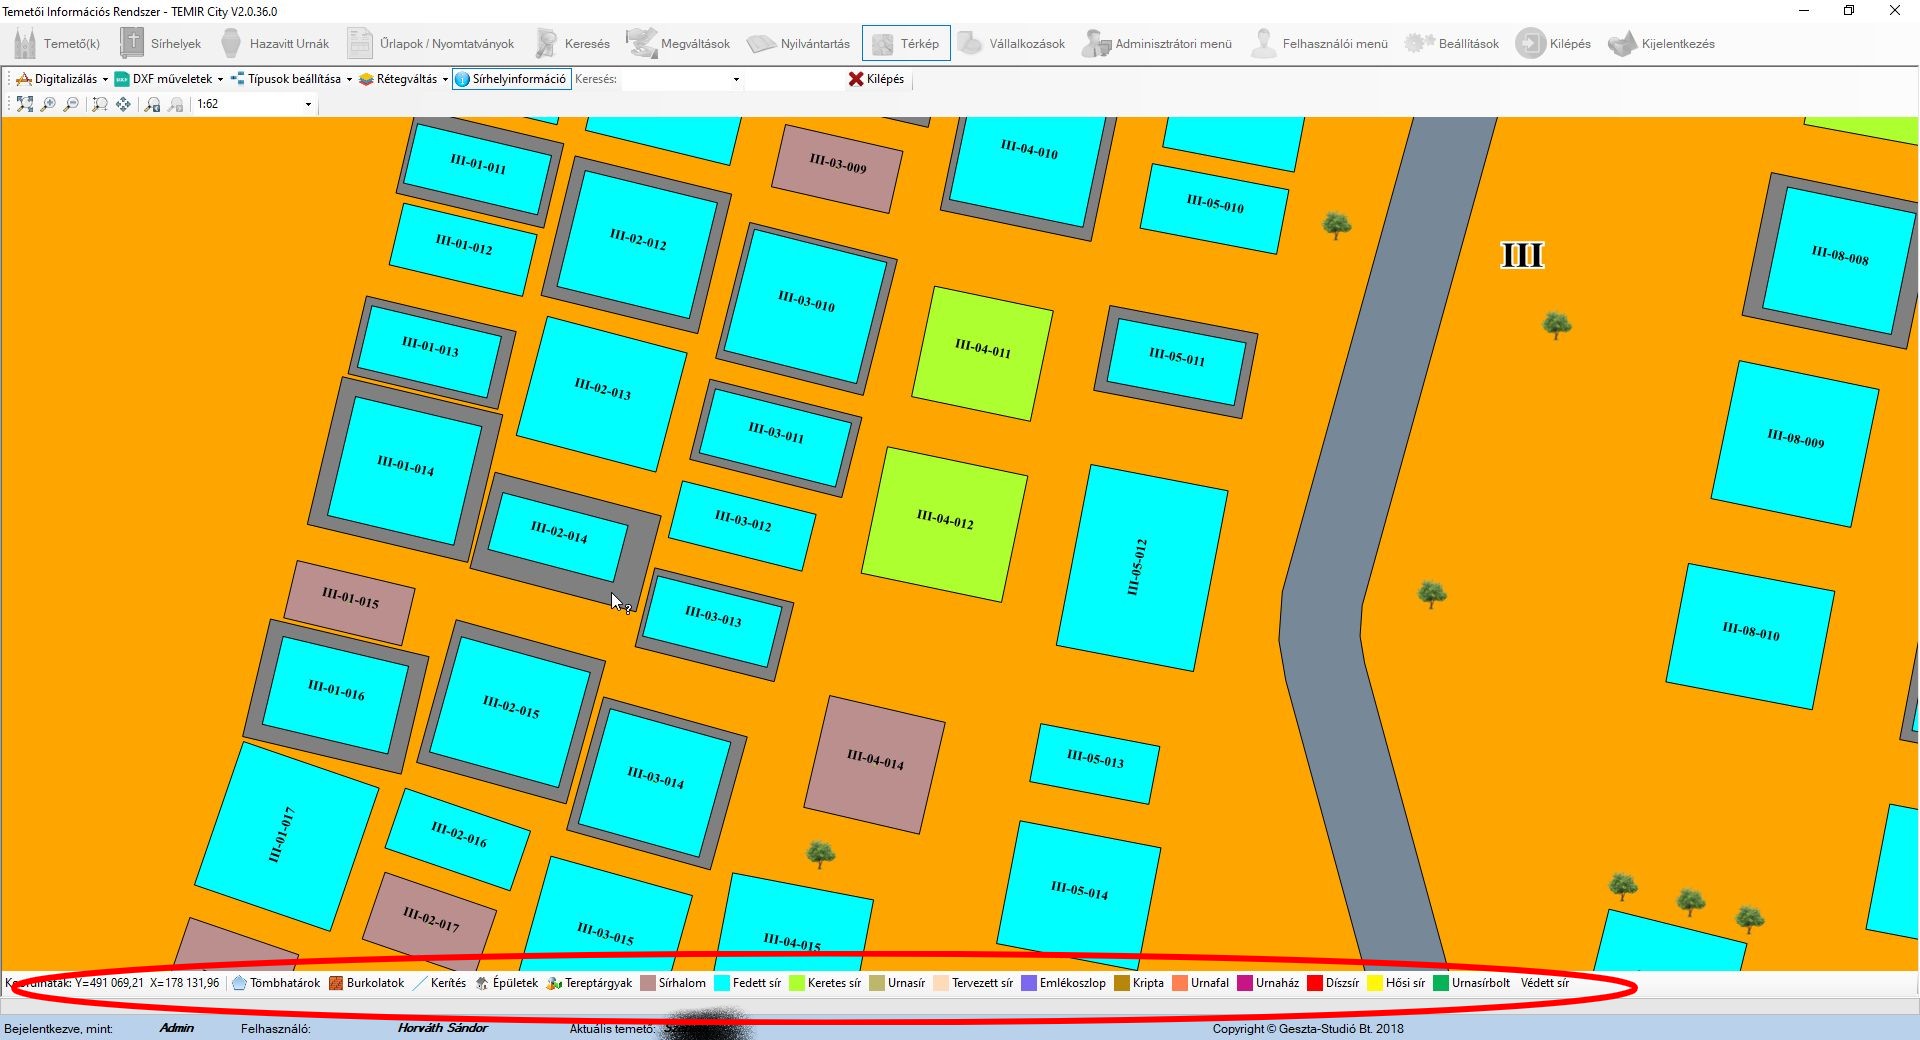This screenshot has height=1040, width=1920.
Task: Click the red X Kilépés button
Action: coord(876,79)
